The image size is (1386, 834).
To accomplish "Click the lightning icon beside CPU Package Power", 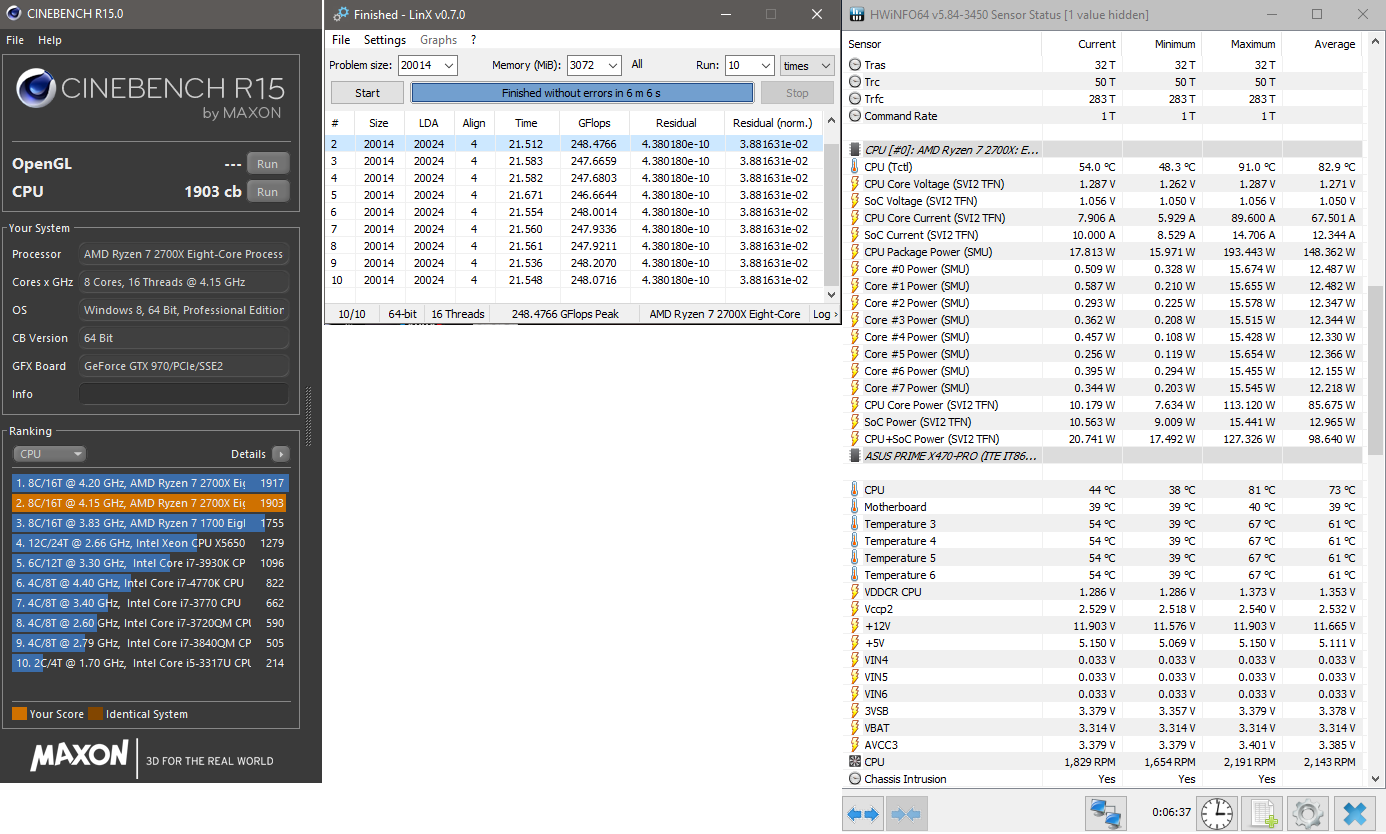I will [855, 252].
